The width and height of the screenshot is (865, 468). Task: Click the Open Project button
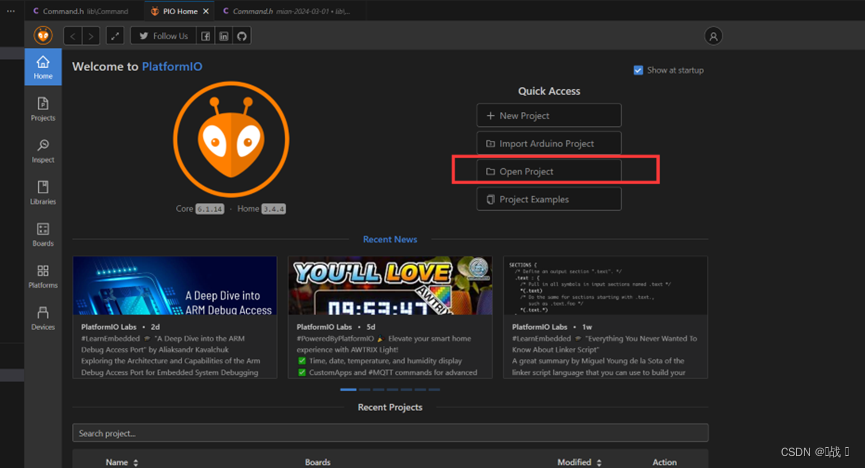tap(549, 171)
